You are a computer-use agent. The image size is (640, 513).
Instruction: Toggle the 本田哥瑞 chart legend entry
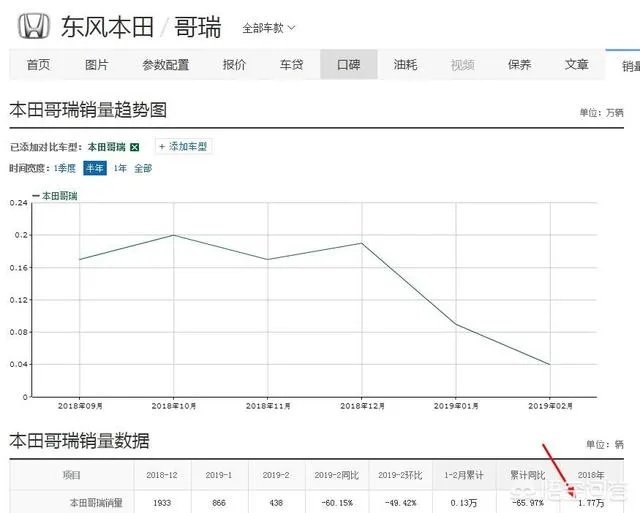click(x=55, y=196)
